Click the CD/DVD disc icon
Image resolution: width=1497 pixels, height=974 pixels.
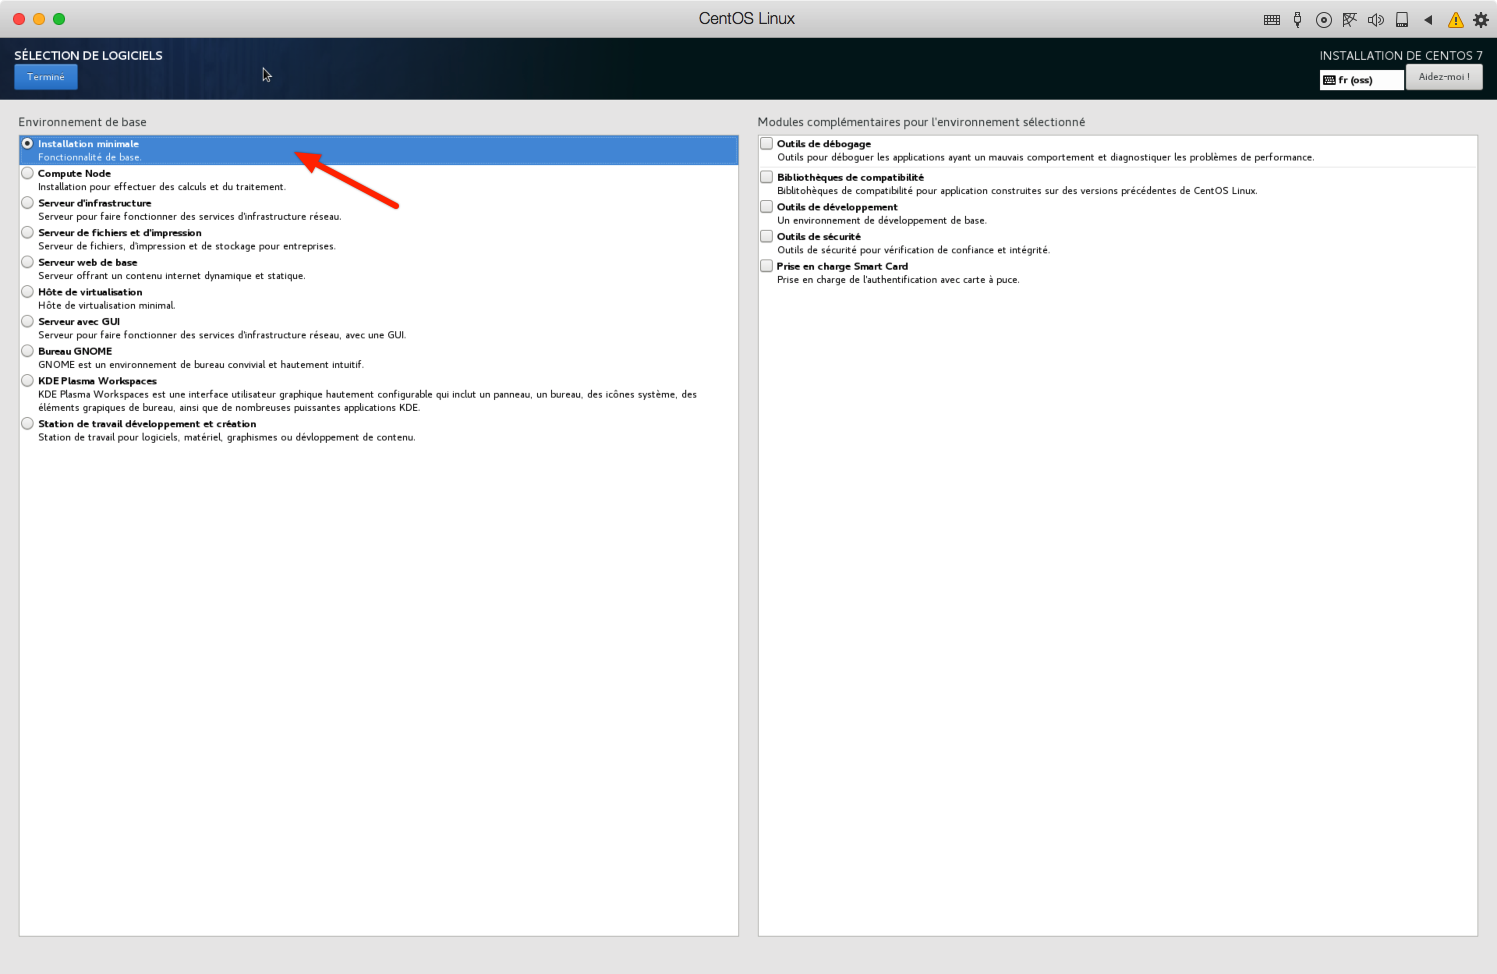click(1323, 20)
